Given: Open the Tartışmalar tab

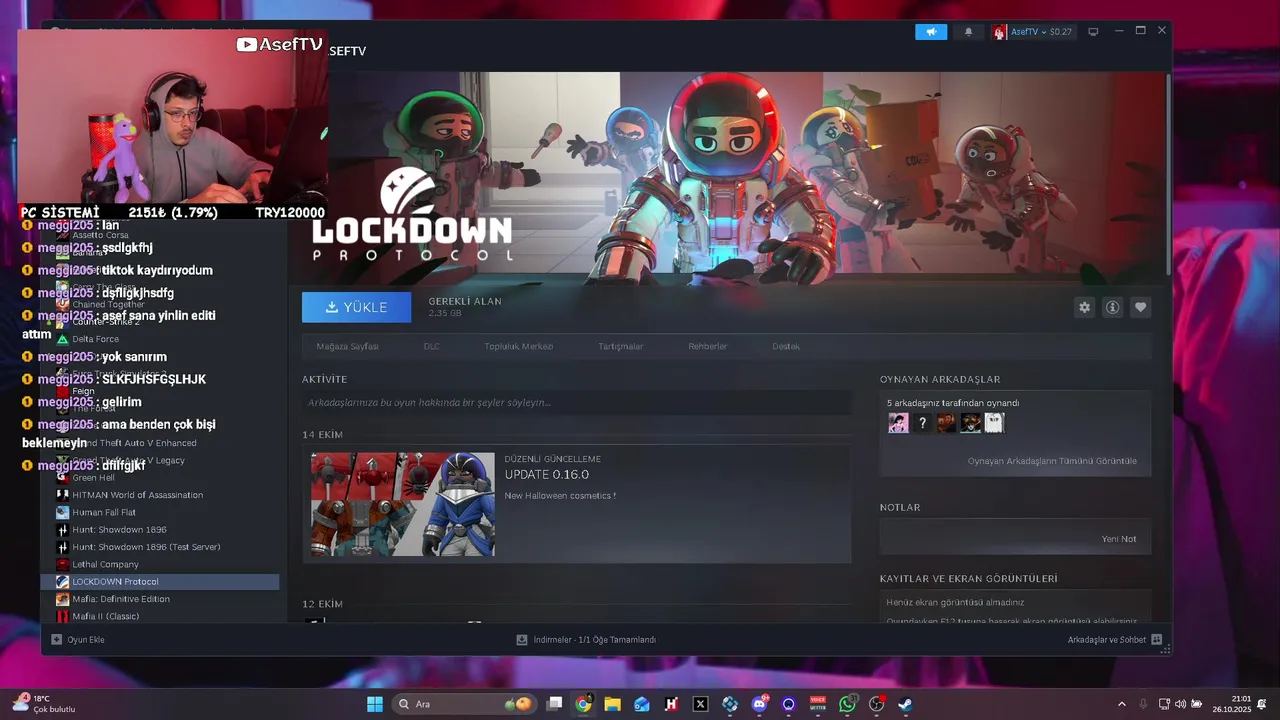Looking at the screenshot, I should click(620, 346).
